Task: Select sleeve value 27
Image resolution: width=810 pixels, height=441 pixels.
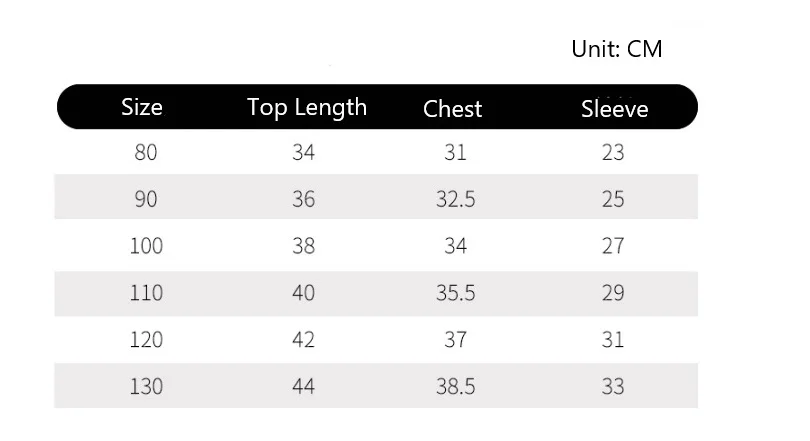Action: (x=613, y=246)
